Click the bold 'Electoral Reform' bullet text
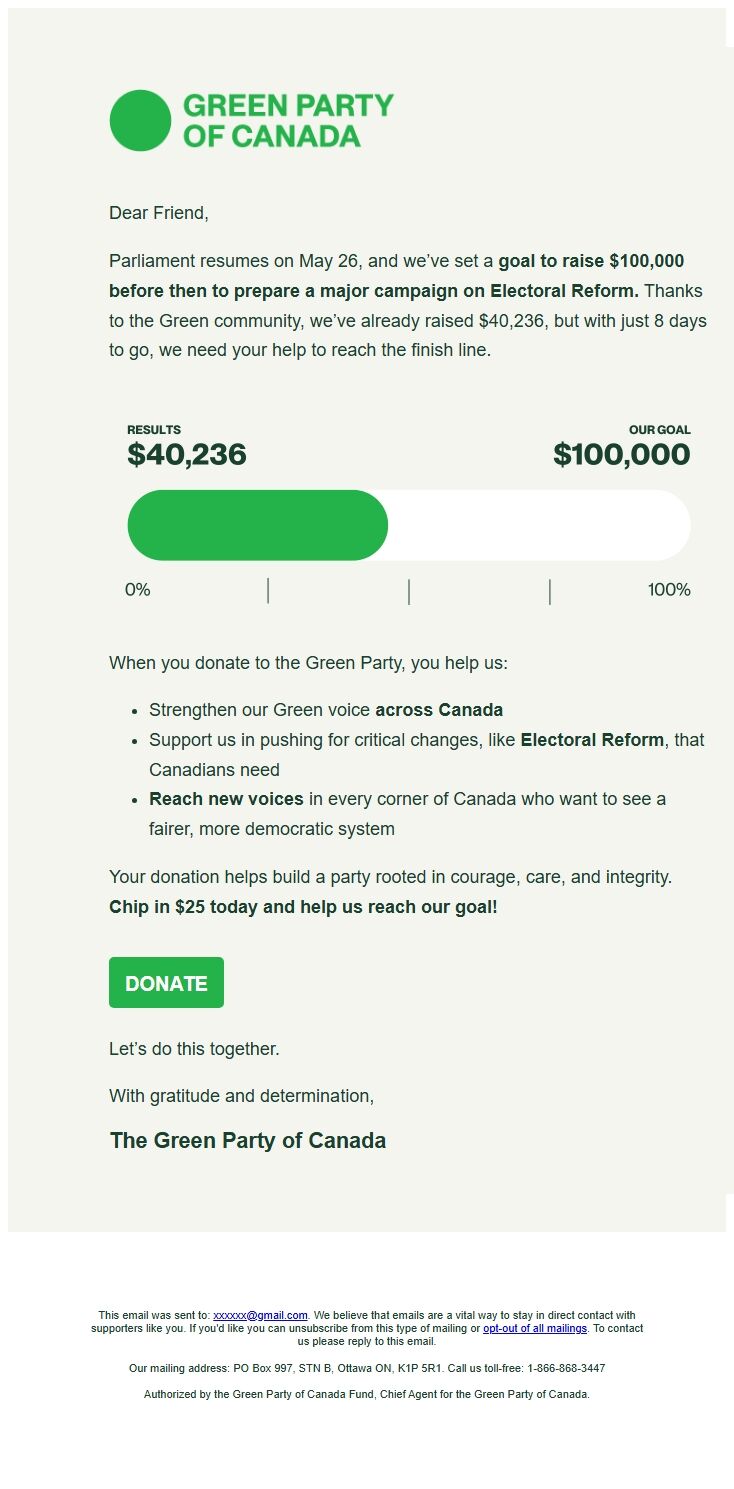734x1489 pixels. 592,740
